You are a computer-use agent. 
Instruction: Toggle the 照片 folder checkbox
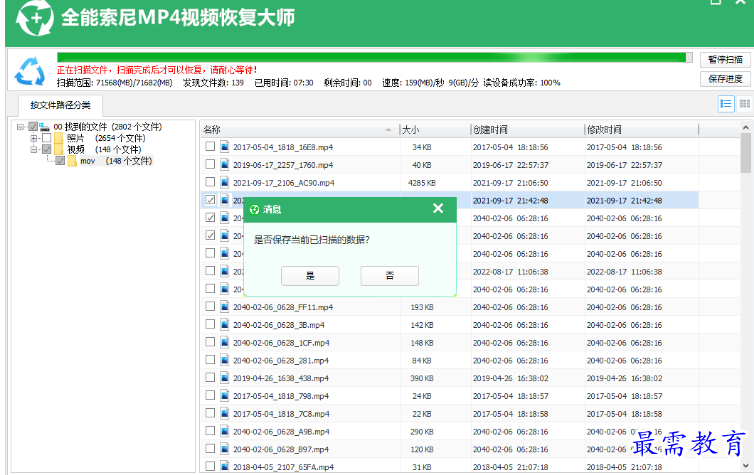(47, 138)
